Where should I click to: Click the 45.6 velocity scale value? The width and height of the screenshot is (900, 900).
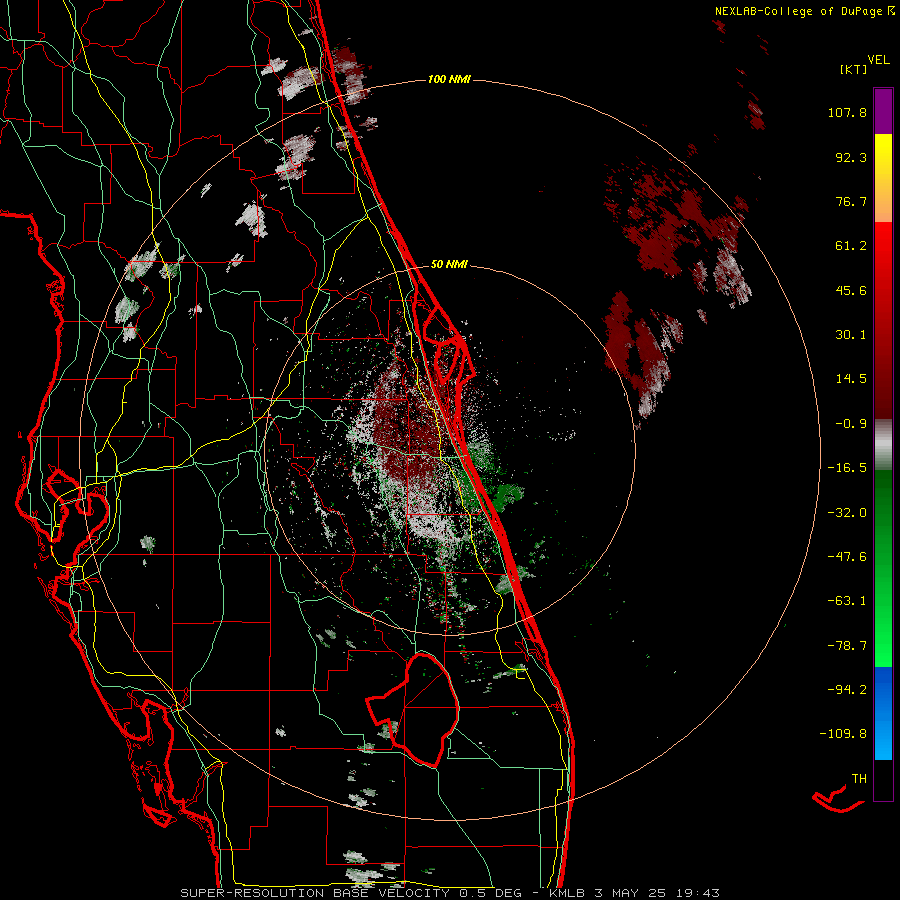click(851, 290)
